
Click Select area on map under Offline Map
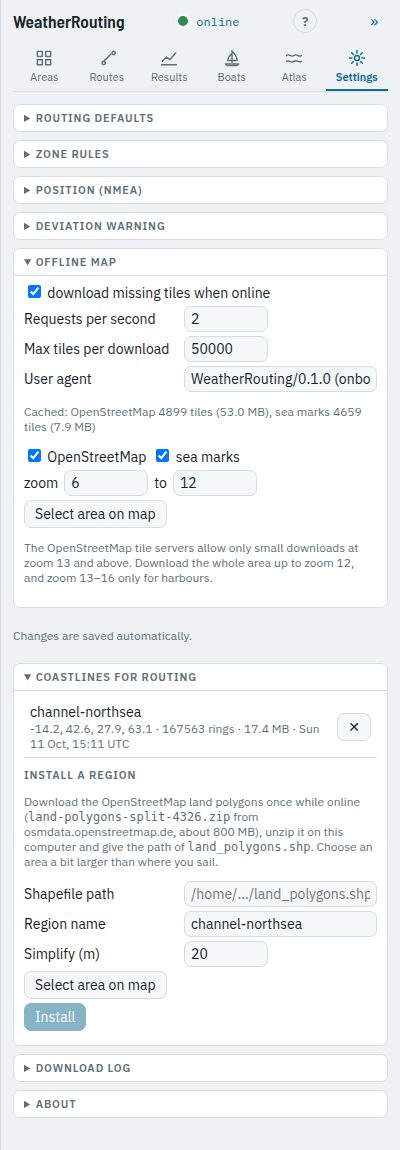click(95, 514)
